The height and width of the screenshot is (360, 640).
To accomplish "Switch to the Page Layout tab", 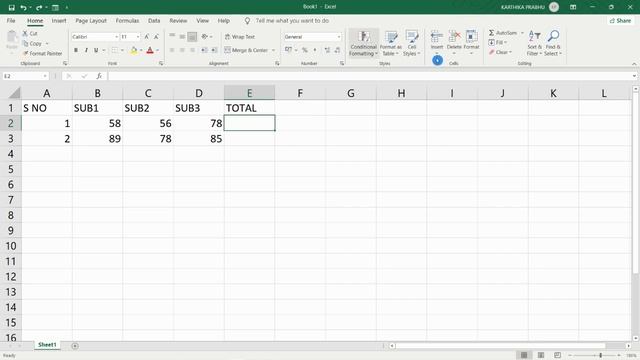I will (x=91, y=20).
